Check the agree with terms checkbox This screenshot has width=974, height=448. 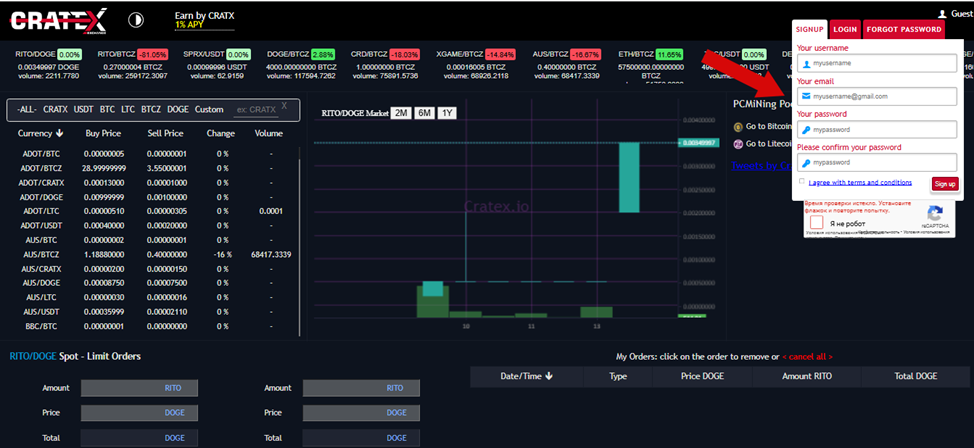[802, 182]
